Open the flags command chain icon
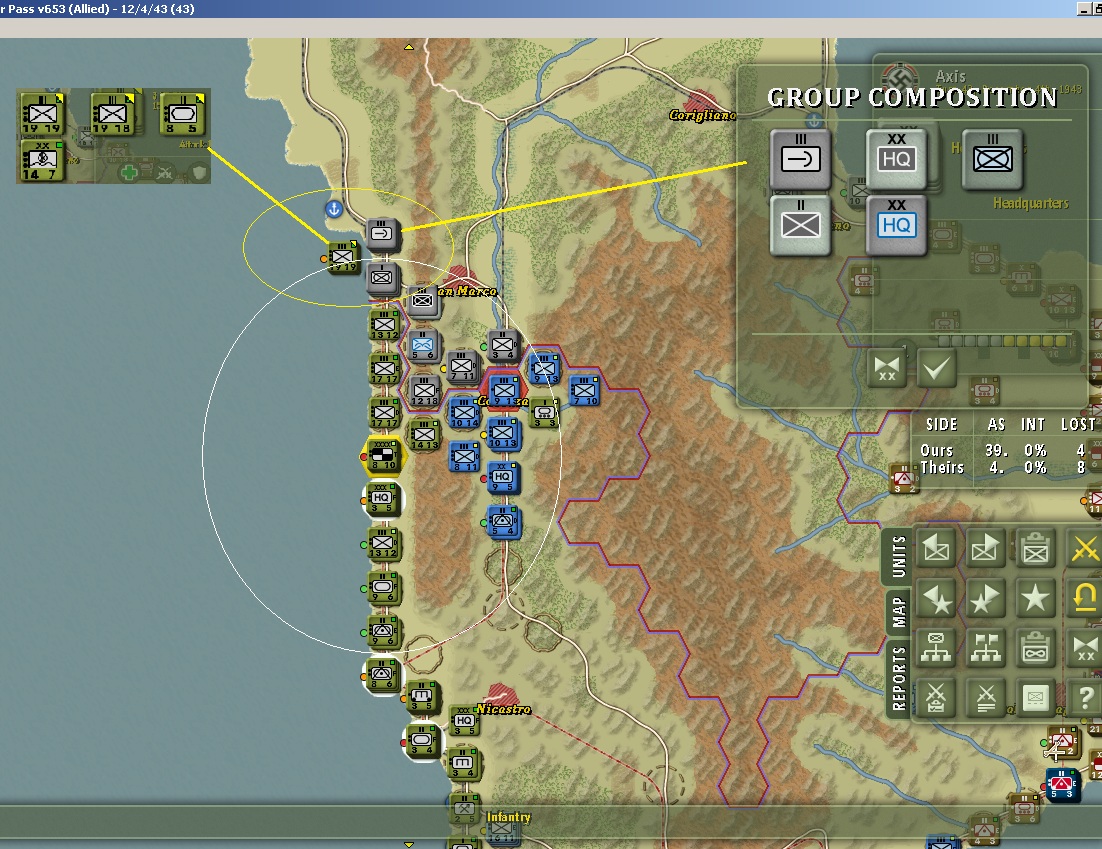Screen dimensions: 1102x849 point(985,648)
